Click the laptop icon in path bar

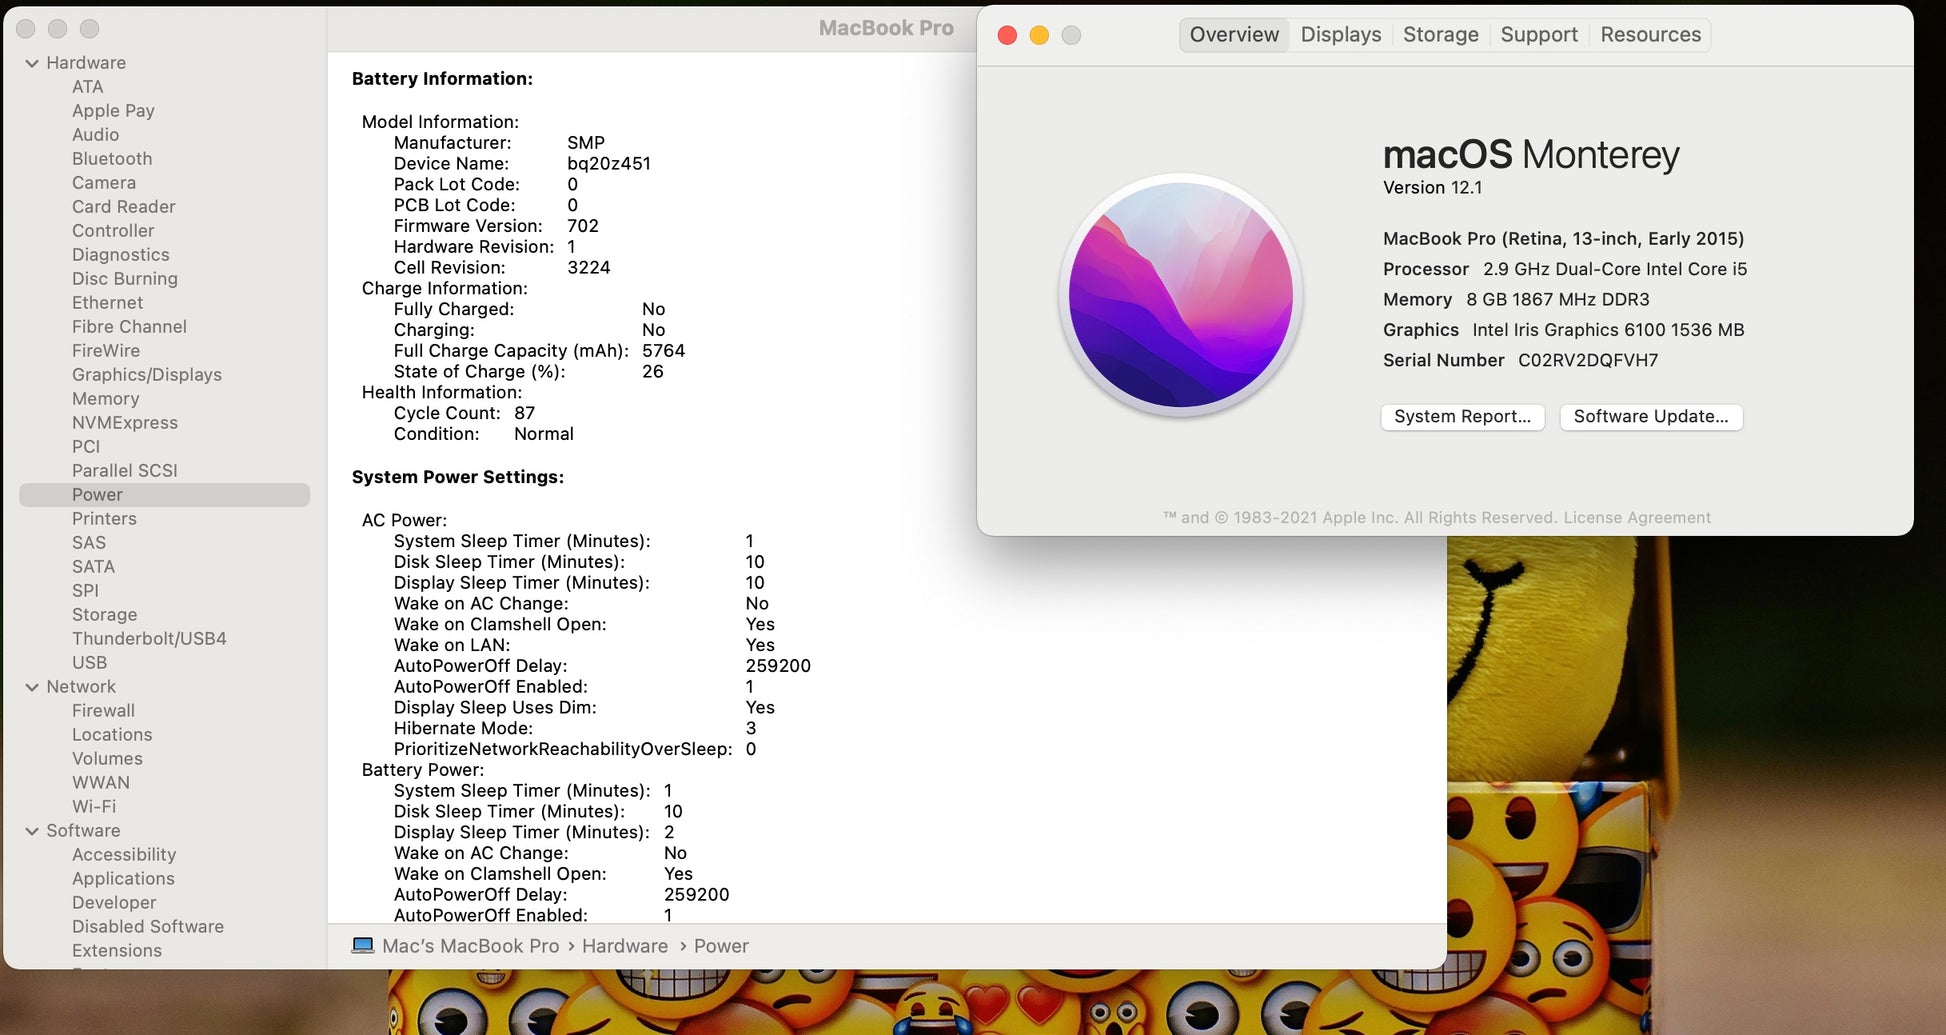363,946
